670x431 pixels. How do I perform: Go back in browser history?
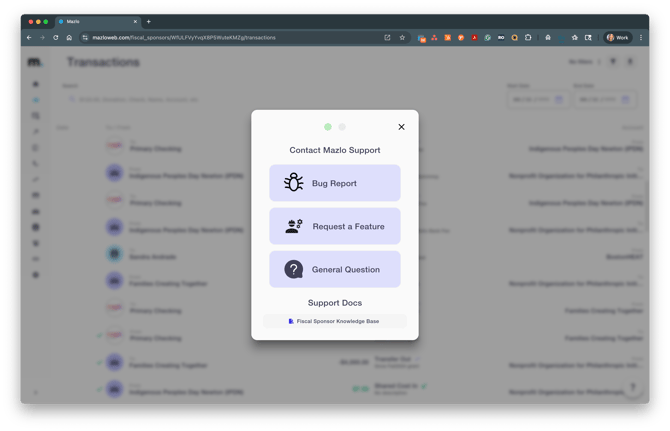click(29, 38)
